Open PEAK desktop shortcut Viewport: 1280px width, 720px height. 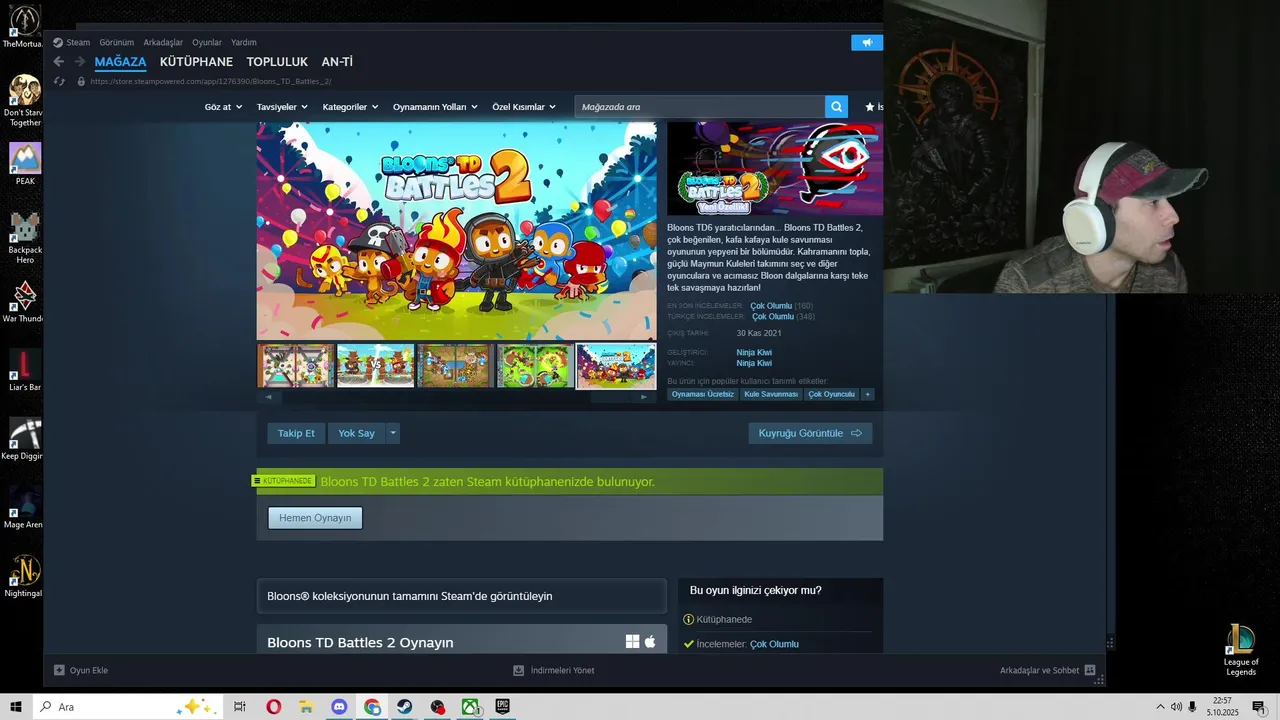pyautogui.click(x=24, y=164)
